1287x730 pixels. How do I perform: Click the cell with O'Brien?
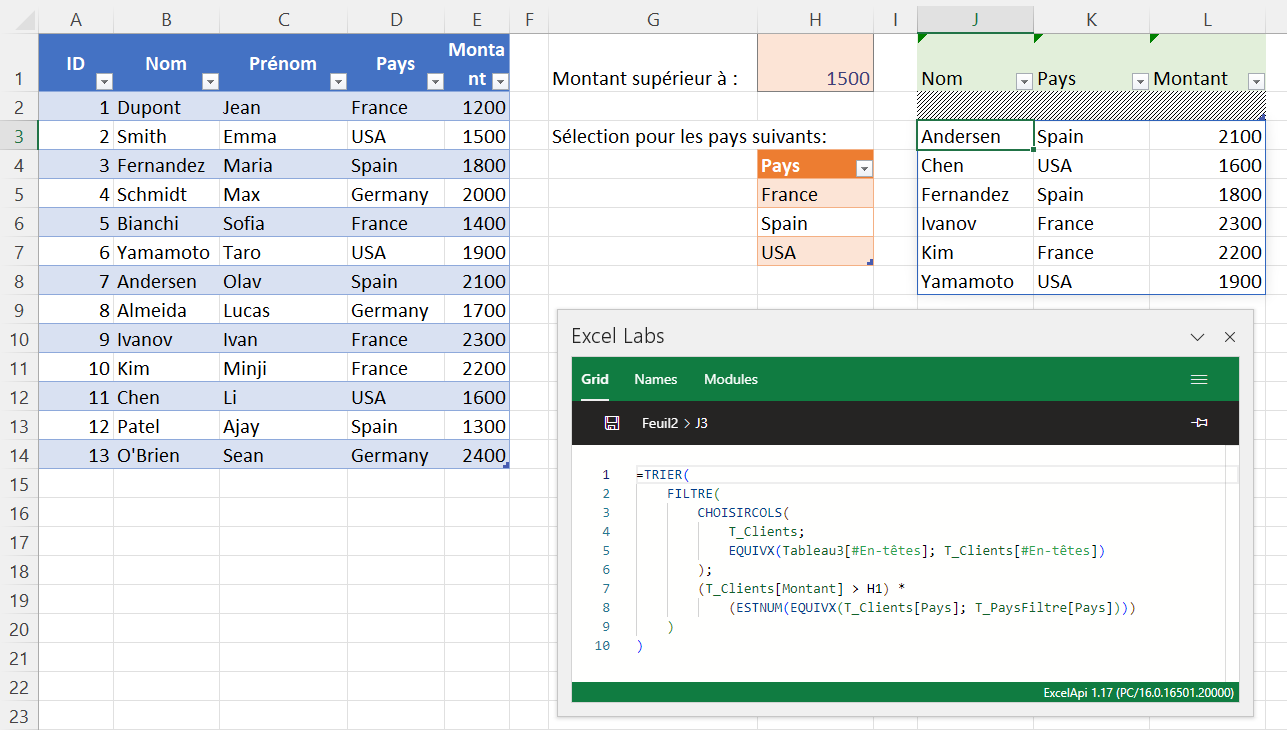click(x=166, y=455)
